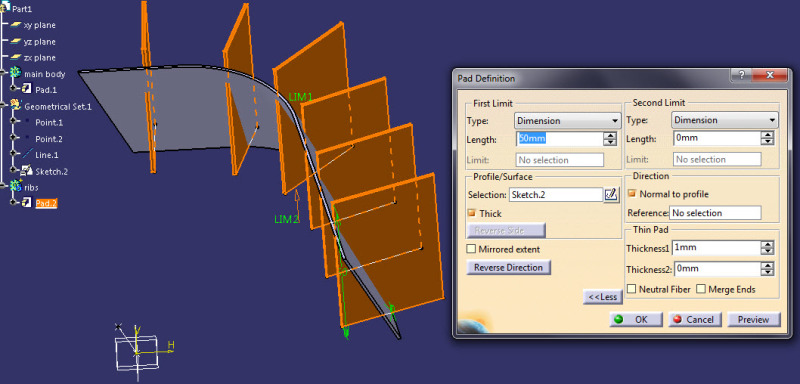Click the xy plane icon in tree
Viewport: 800px width, 384px height.
(x=16, y=25)
